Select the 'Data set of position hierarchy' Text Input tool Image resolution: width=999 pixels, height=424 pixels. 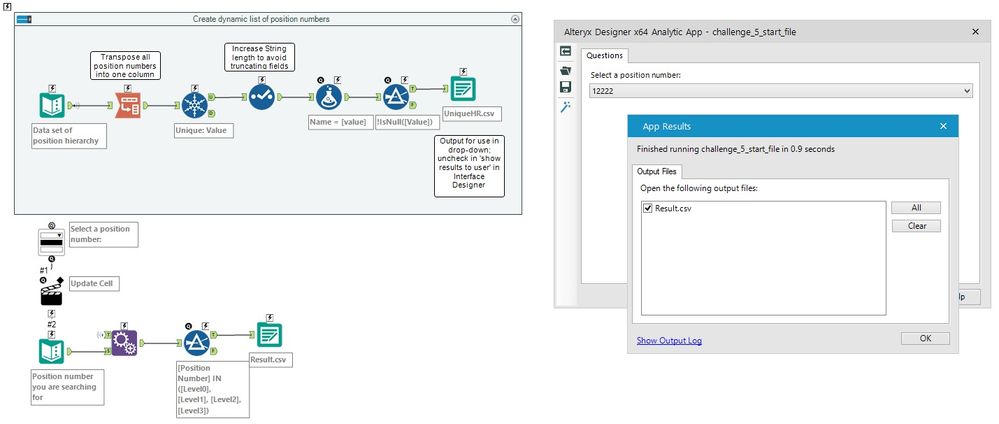51,105
